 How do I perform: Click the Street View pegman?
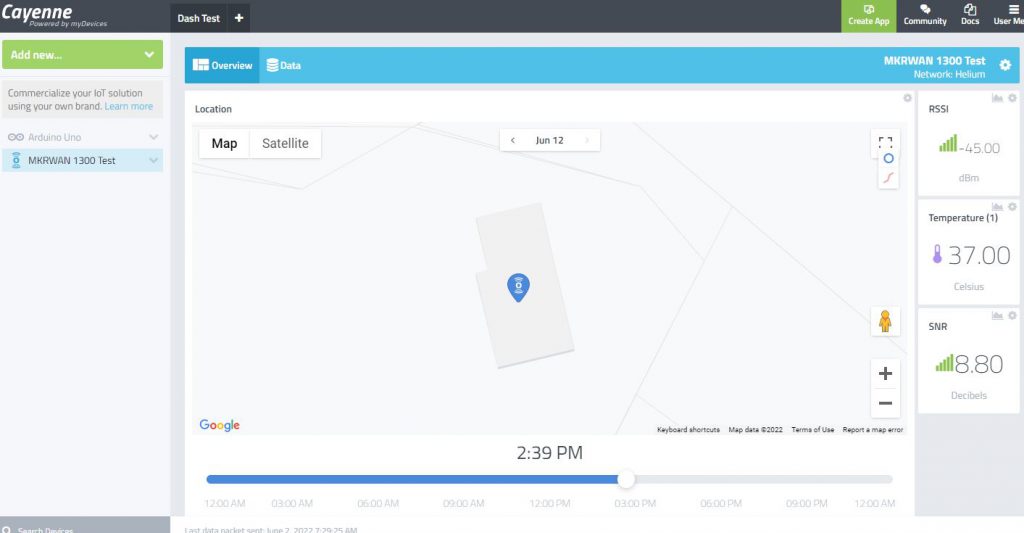click(885, 321)
